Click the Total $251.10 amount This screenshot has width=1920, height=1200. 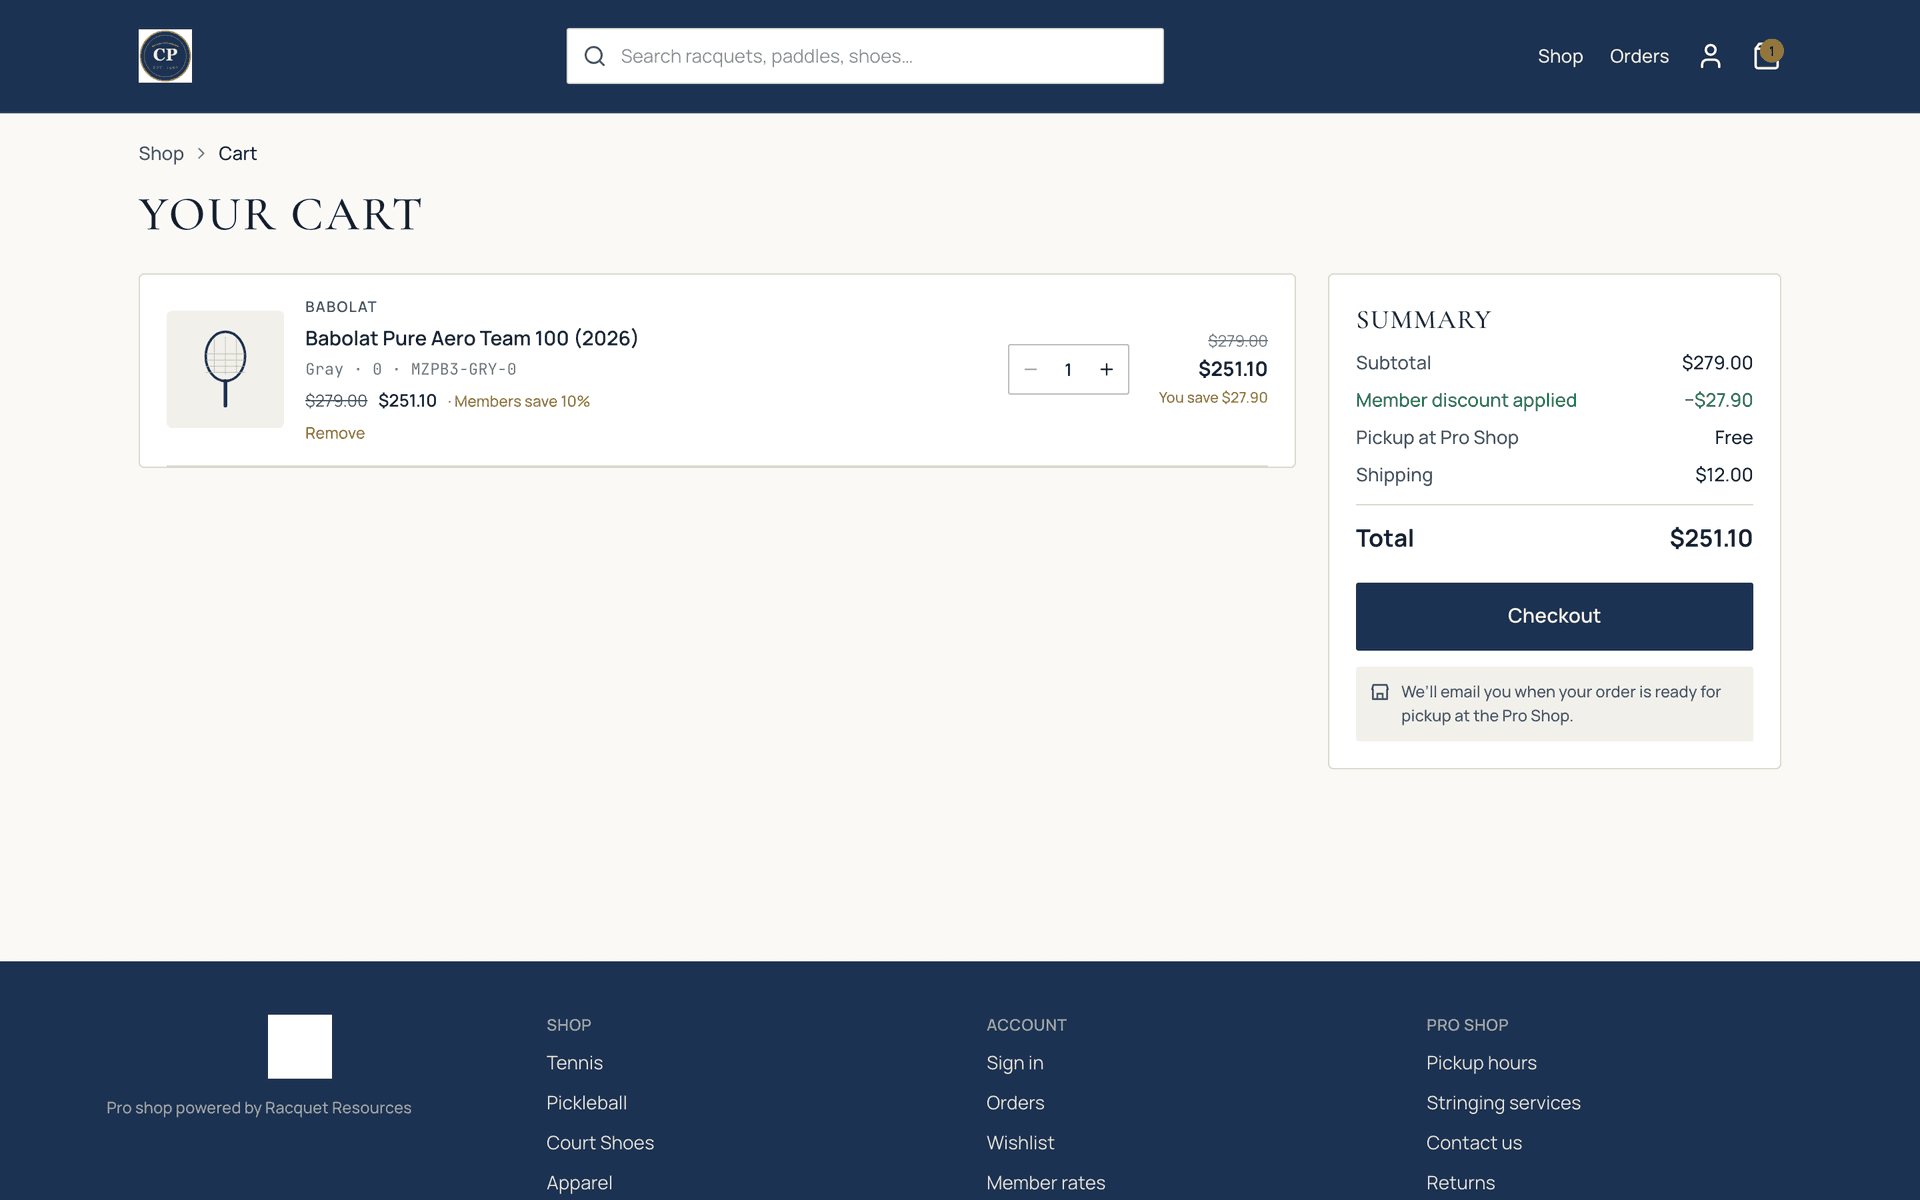[1711, 538]
